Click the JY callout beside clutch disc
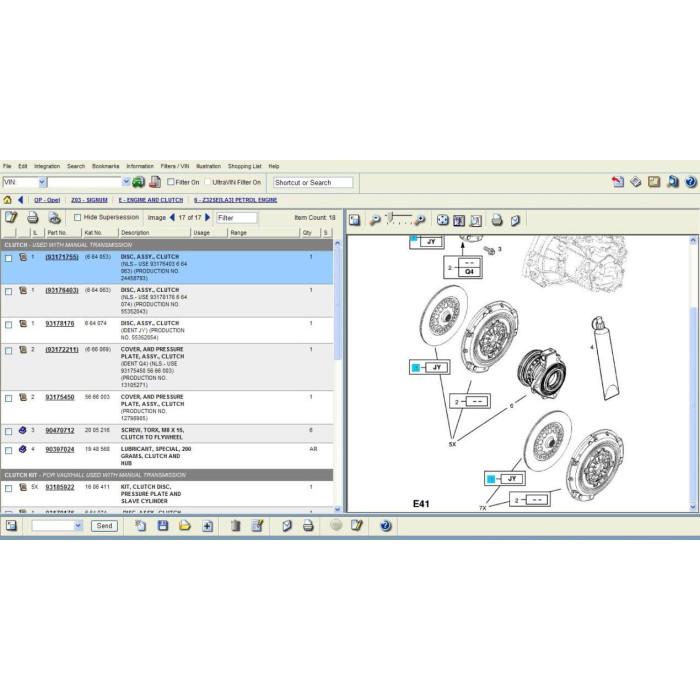 [429, 367]
